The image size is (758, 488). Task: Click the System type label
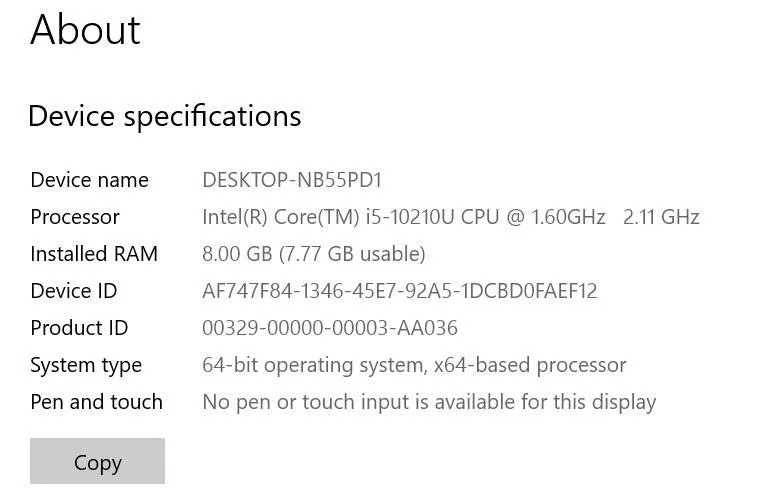[86, 366]
